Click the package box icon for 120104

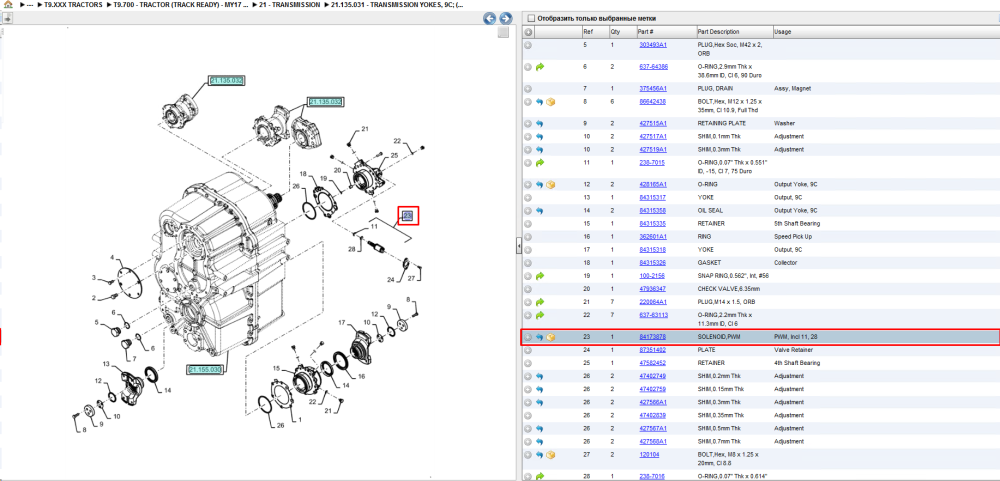tap(550, 454)
